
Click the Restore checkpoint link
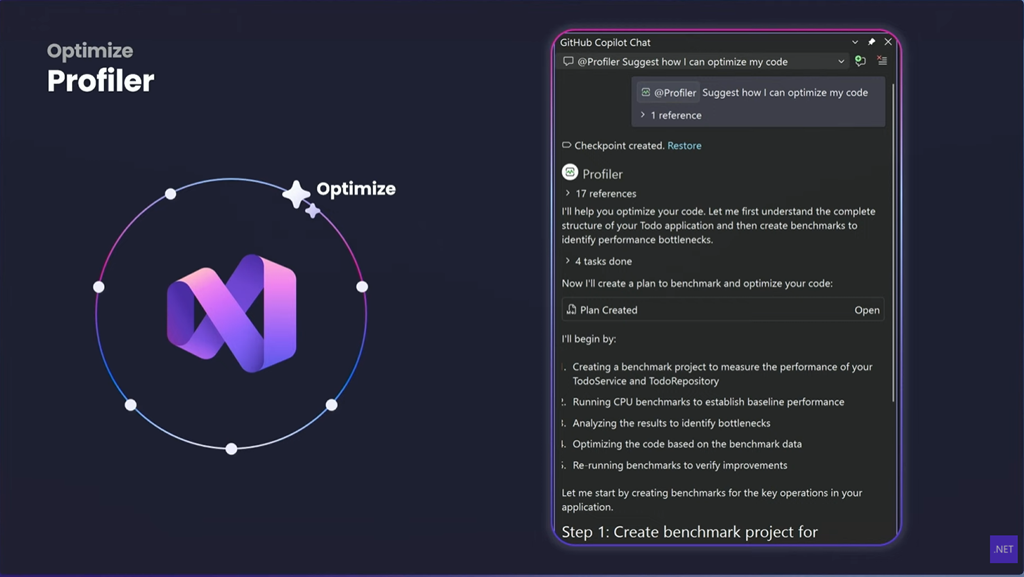[684, 146]
